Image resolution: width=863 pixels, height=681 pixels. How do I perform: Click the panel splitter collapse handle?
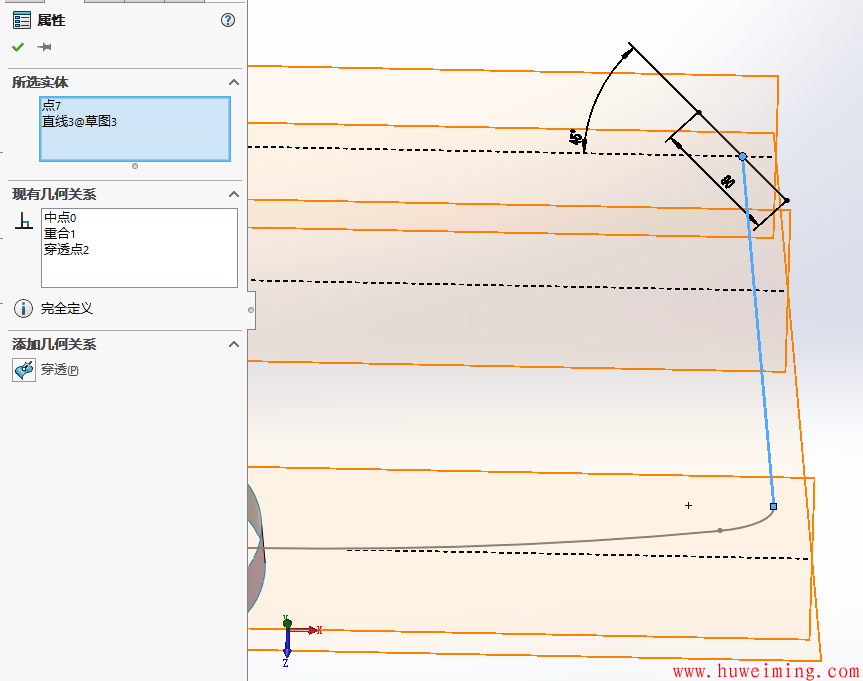coord(250,310)
